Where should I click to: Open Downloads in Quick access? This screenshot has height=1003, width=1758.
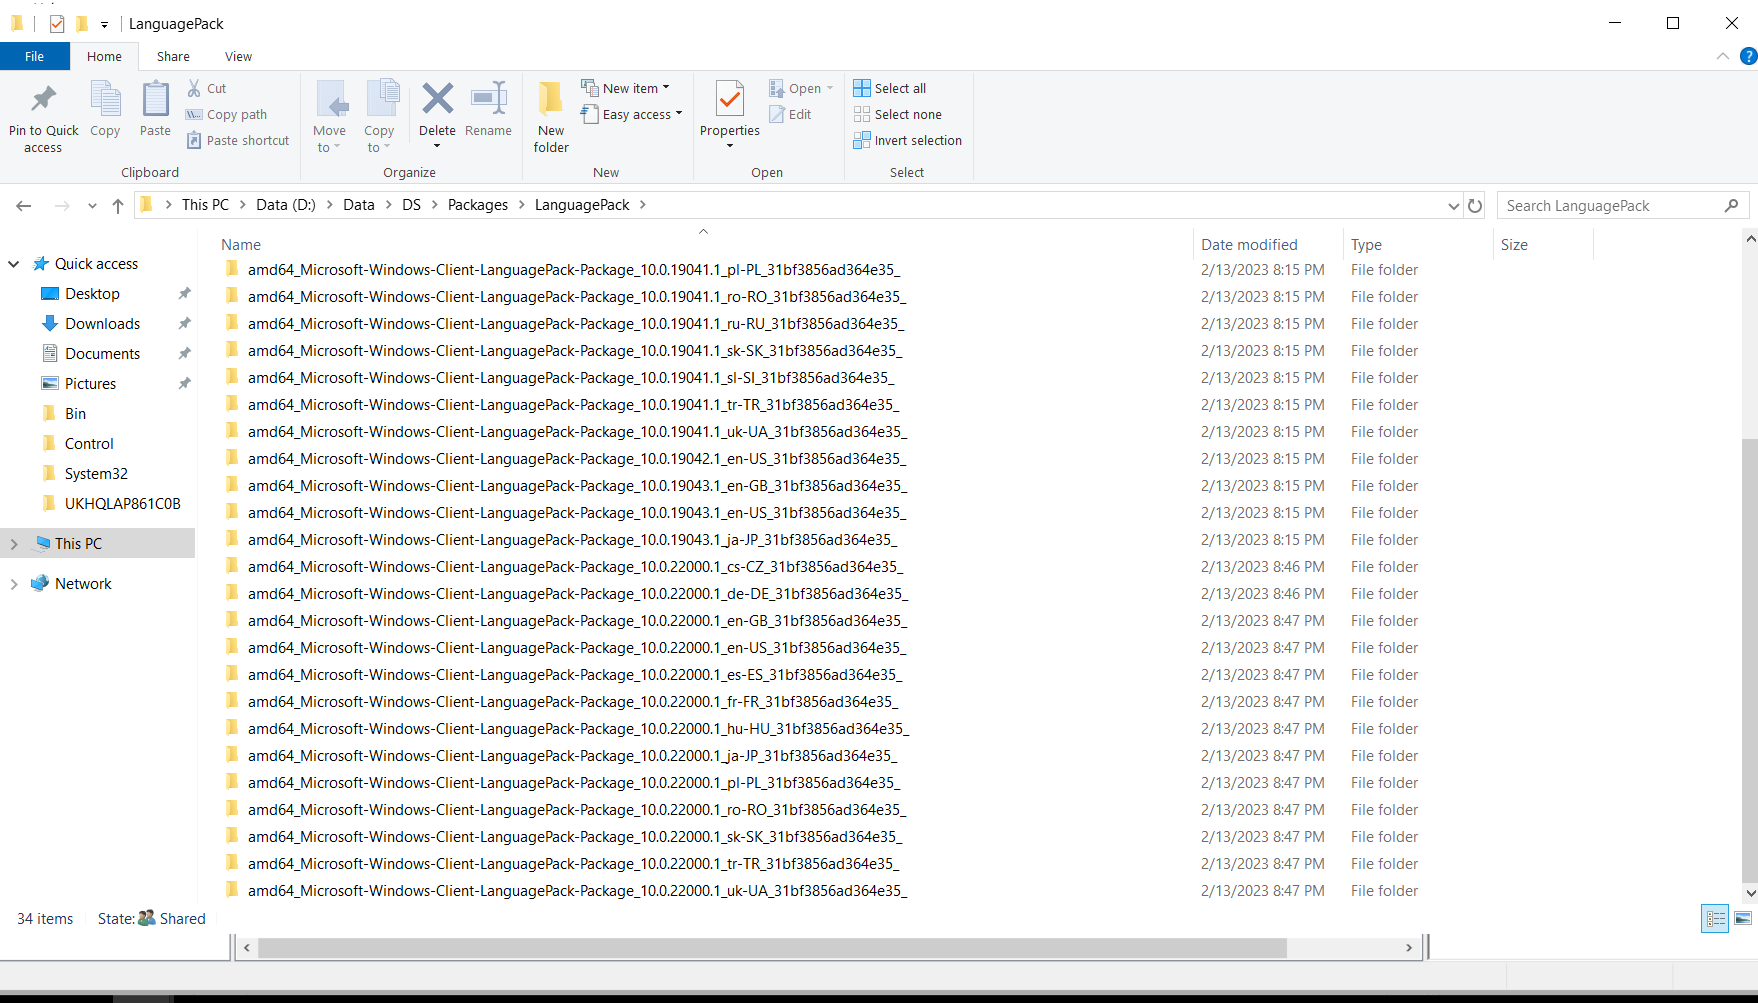click(102, 324)
